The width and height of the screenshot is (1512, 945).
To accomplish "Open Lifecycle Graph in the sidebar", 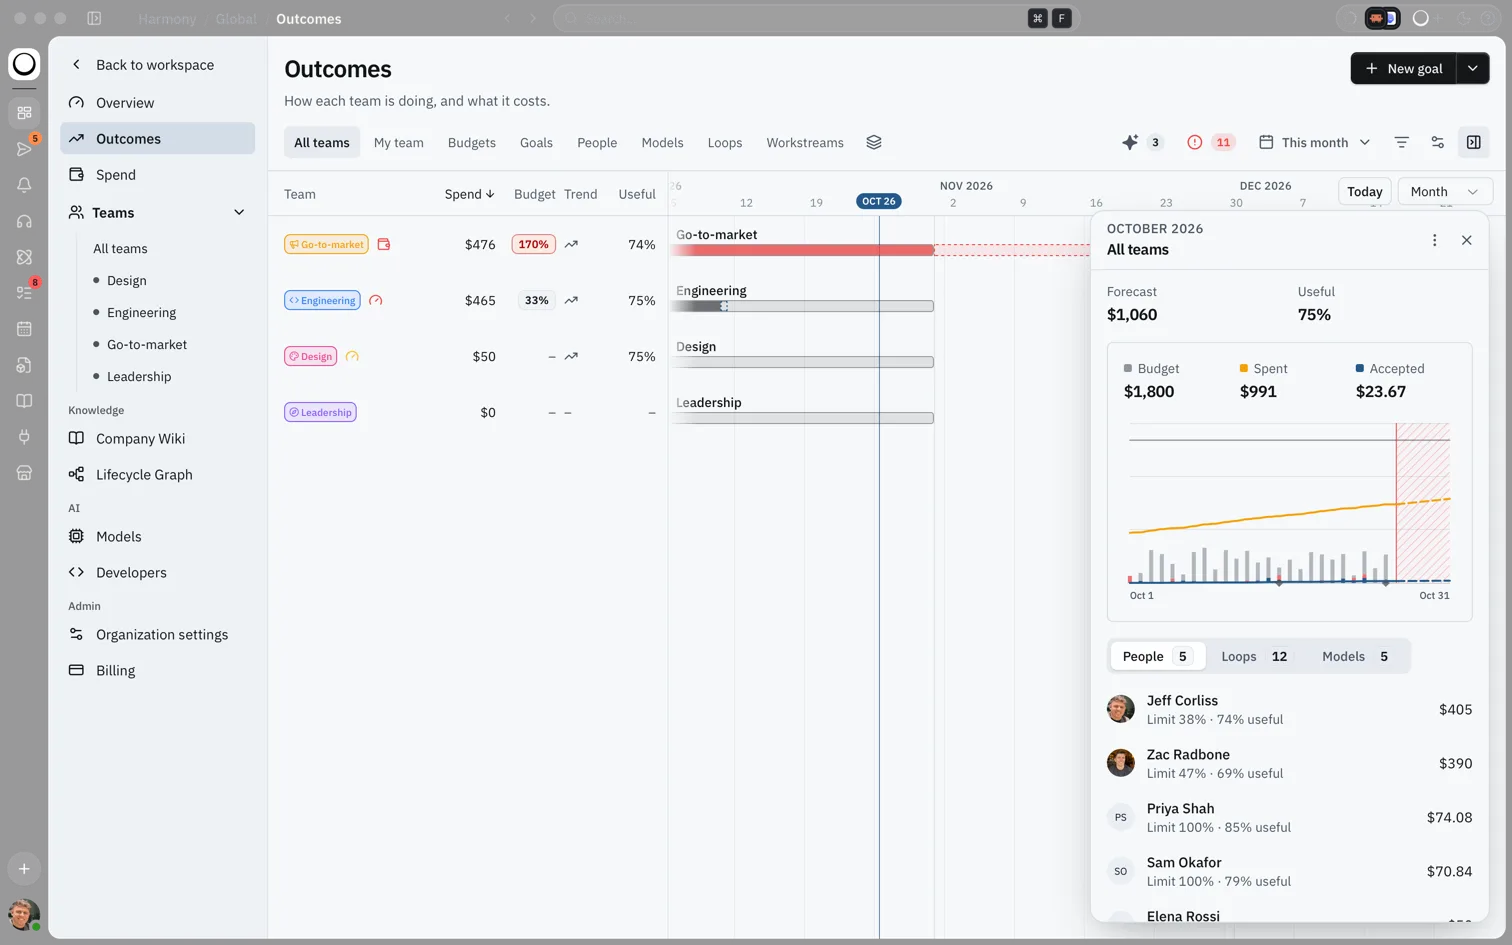I will tap(158, 475).
